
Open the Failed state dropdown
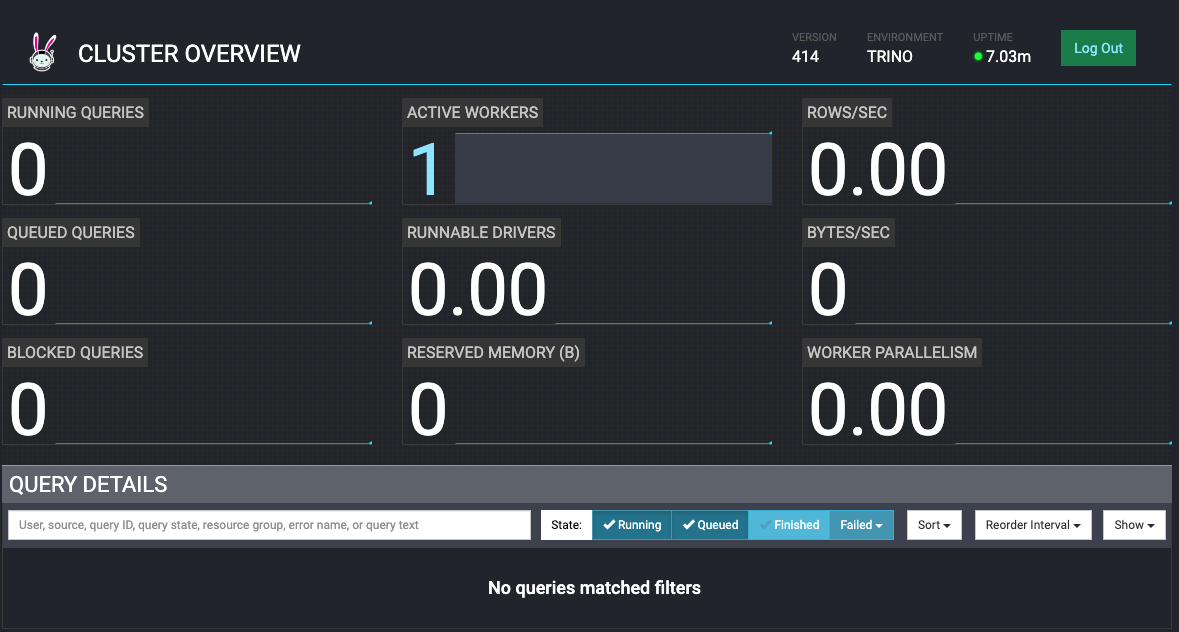click(x=862, y=525)
